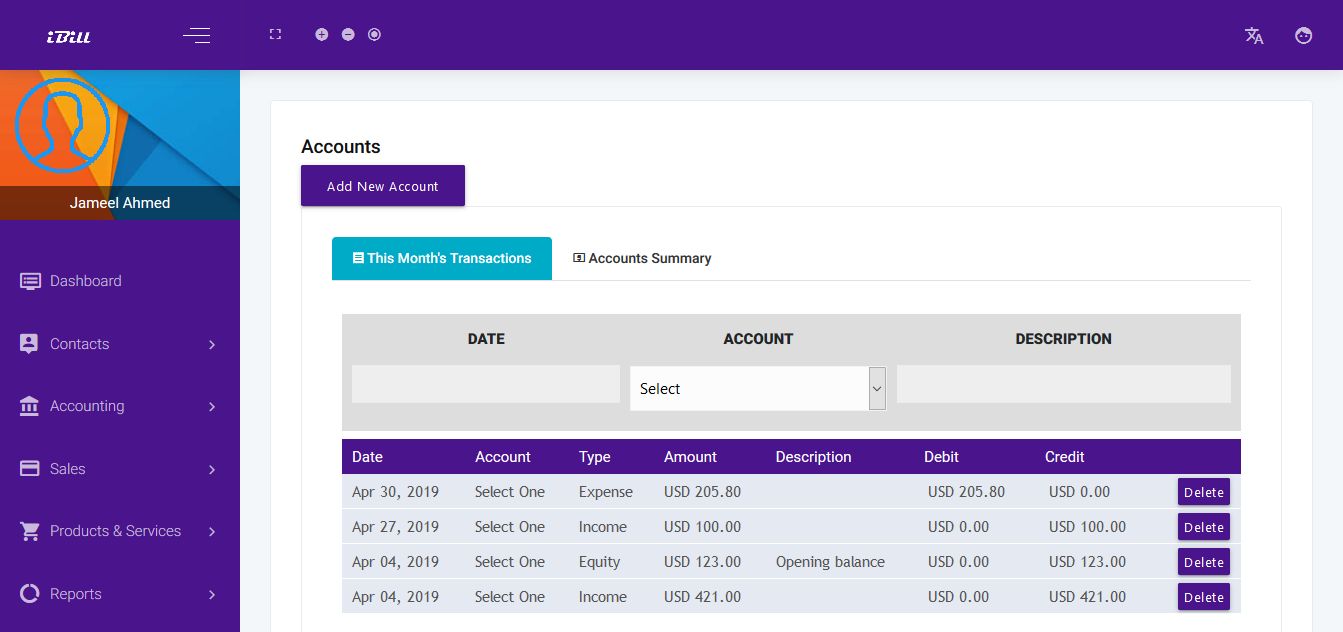Click the Reports icon in the sidebar
This screenshot has width=1343, height=632.
coord(28,594)
